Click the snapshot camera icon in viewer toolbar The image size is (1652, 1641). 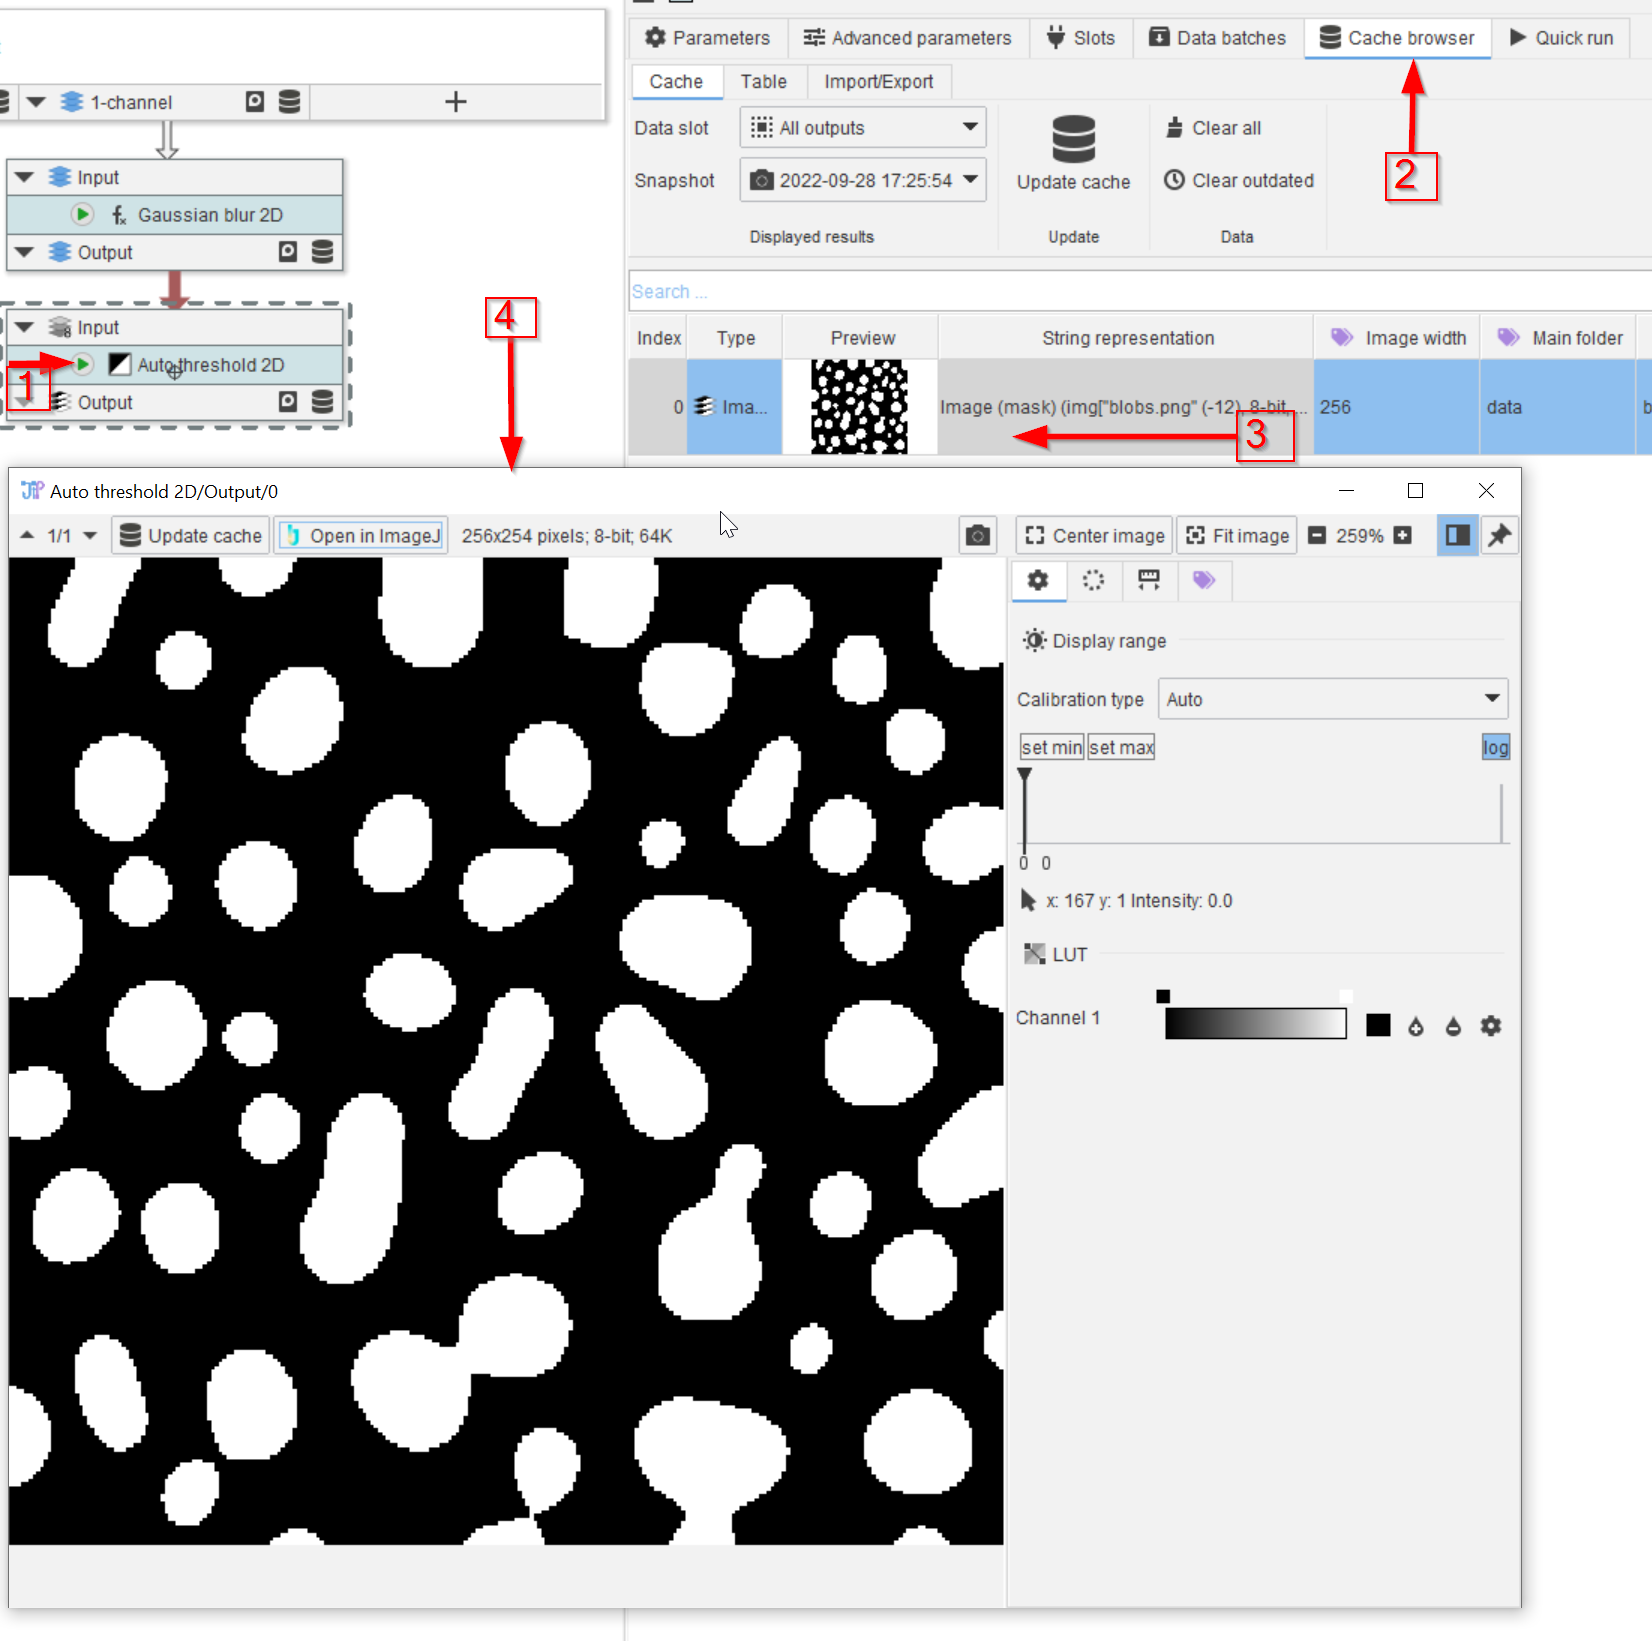977,536
